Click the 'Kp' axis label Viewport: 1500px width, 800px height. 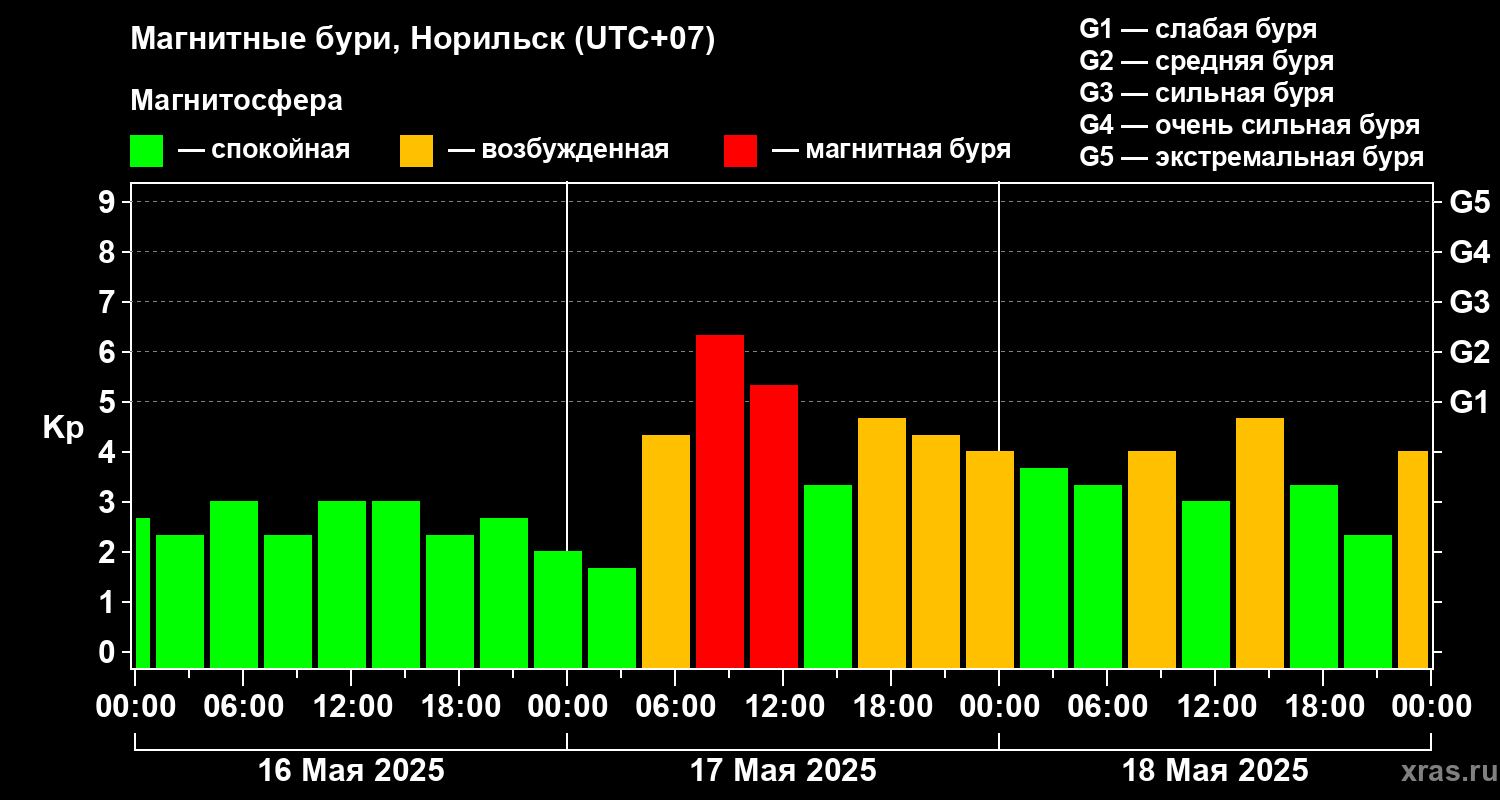point(63,428)
